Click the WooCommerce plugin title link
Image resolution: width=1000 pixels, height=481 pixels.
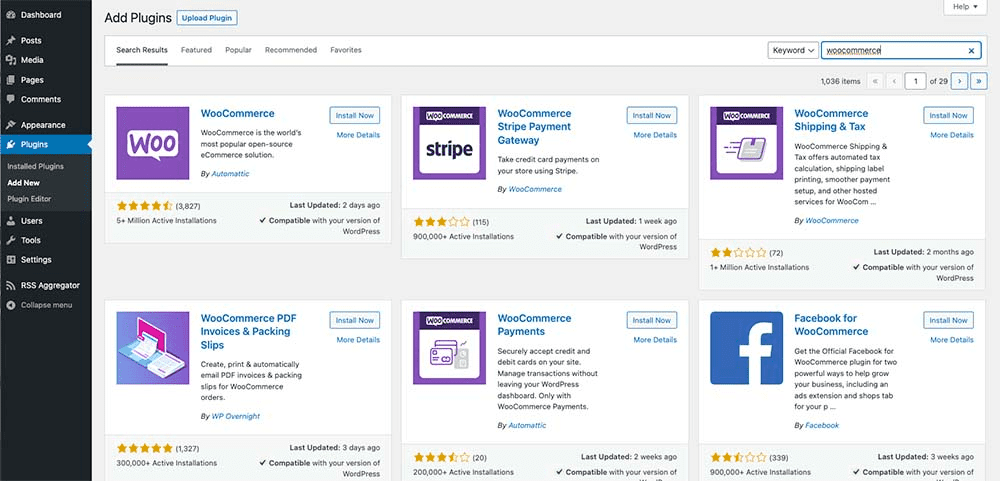coord(237,114)
